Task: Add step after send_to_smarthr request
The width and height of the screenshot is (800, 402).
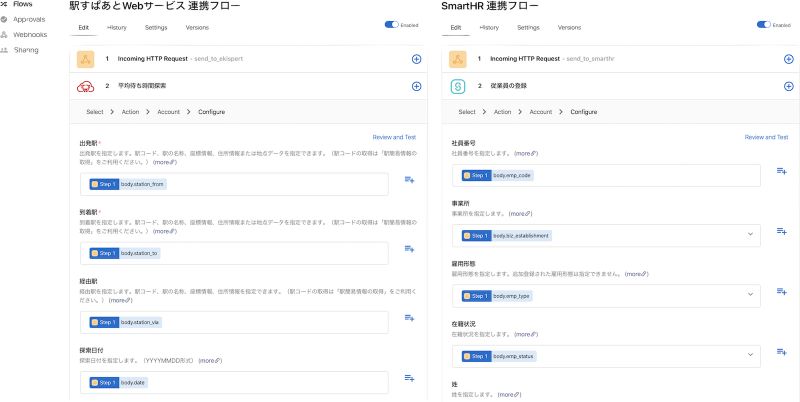Action: pos(788,59)
